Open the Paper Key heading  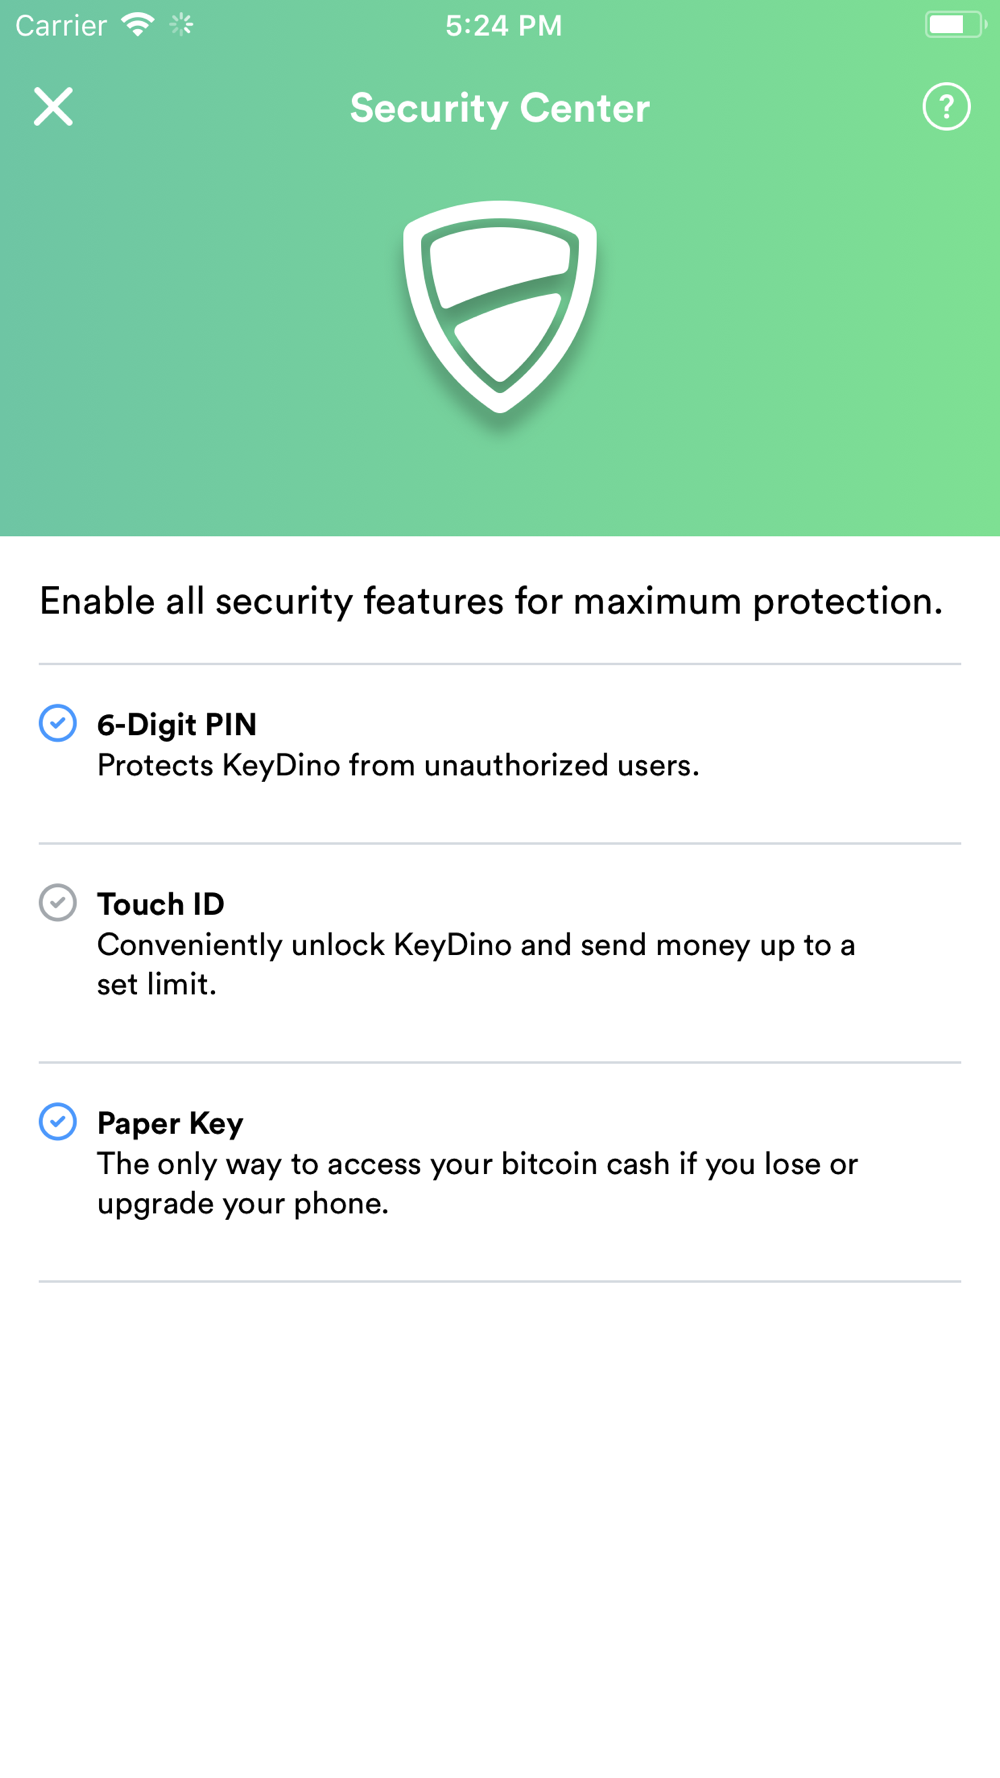coord(170,1123)
